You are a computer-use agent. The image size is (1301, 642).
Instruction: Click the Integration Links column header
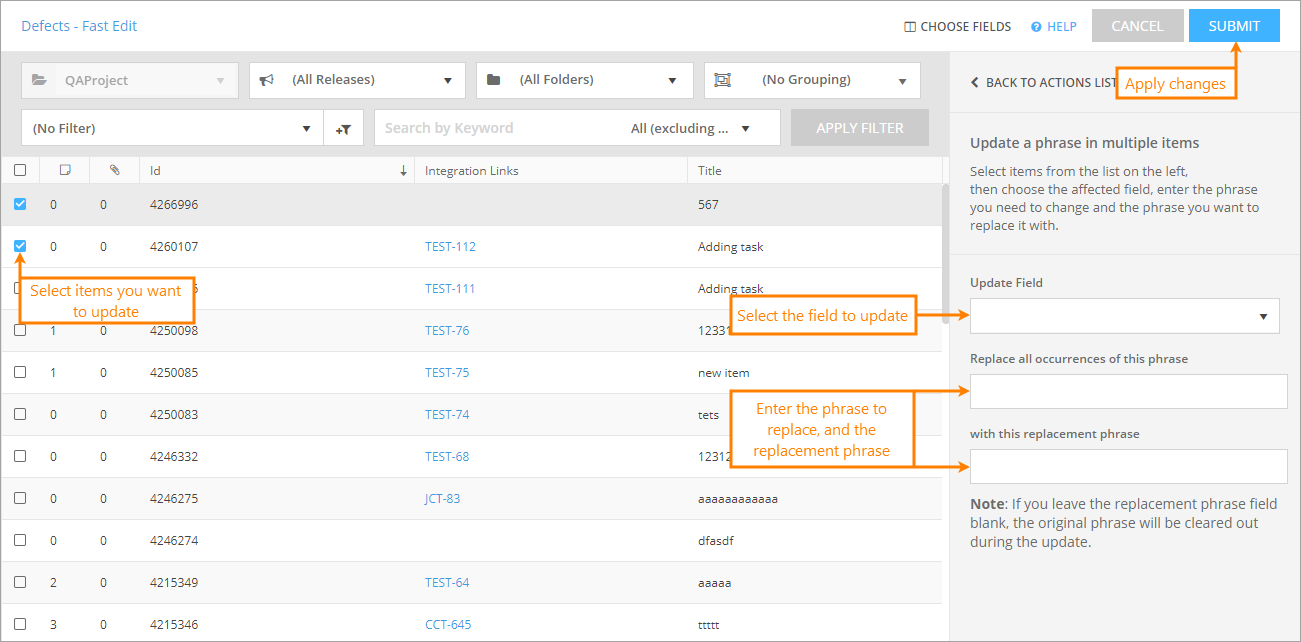[x=471, y=171]
